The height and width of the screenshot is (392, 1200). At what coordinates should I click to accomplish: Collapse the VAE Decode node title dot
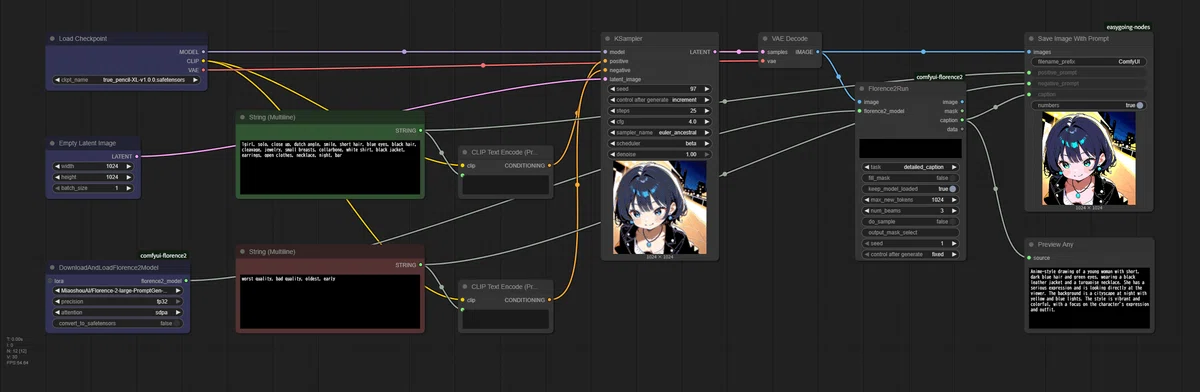click(765, 39)
